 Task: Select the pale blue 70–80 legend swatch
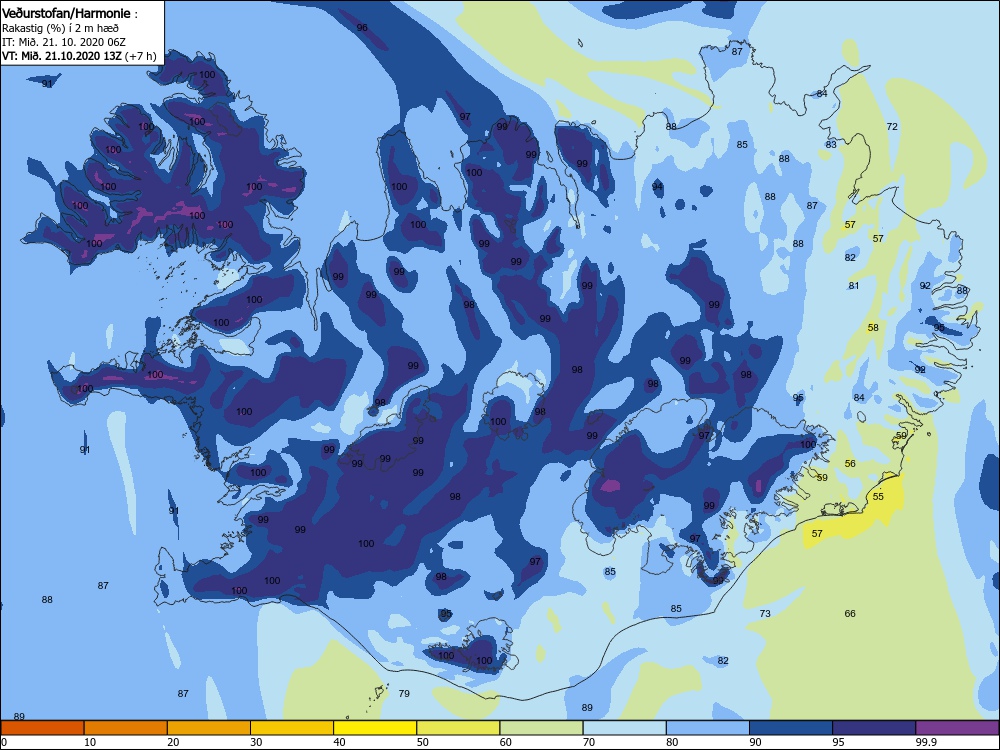624,728
